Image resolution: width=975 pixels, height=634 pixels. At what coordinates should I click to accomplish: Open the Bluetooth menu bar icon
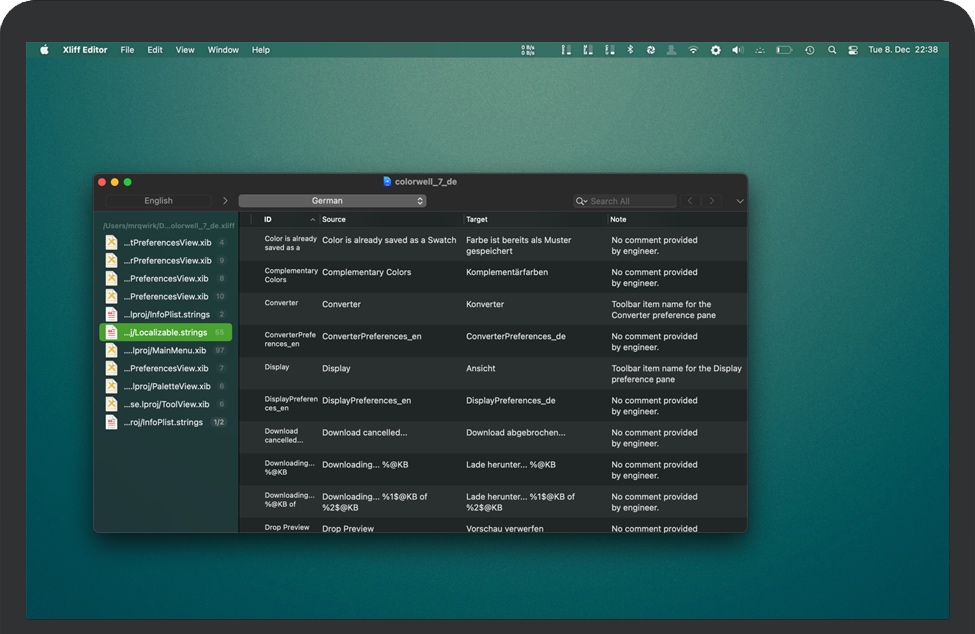click(630, 50)
